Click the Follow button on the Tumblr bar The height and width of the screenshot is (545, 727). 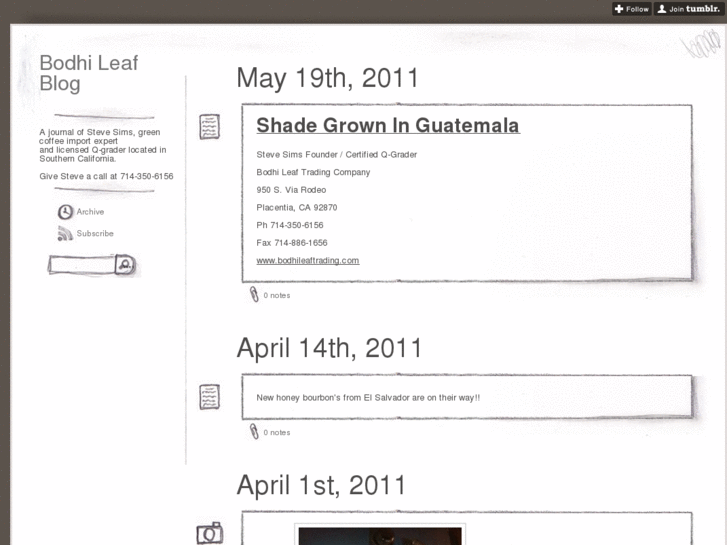point(631,9)
